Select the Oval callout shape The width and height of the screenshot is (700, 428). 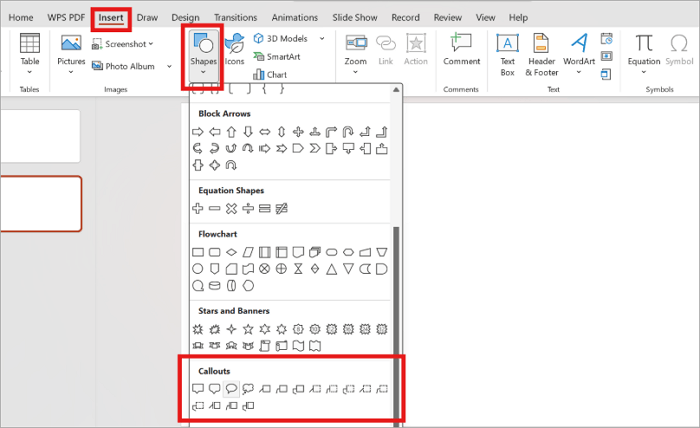click(231, 389)
